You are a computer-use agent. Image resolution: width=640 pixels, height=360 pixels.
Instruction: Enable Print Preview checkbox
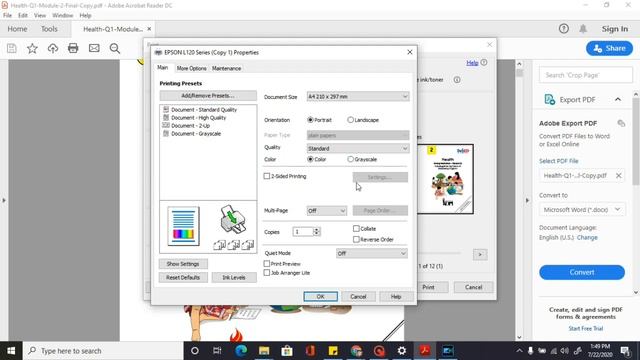click(x=267, y=264)
